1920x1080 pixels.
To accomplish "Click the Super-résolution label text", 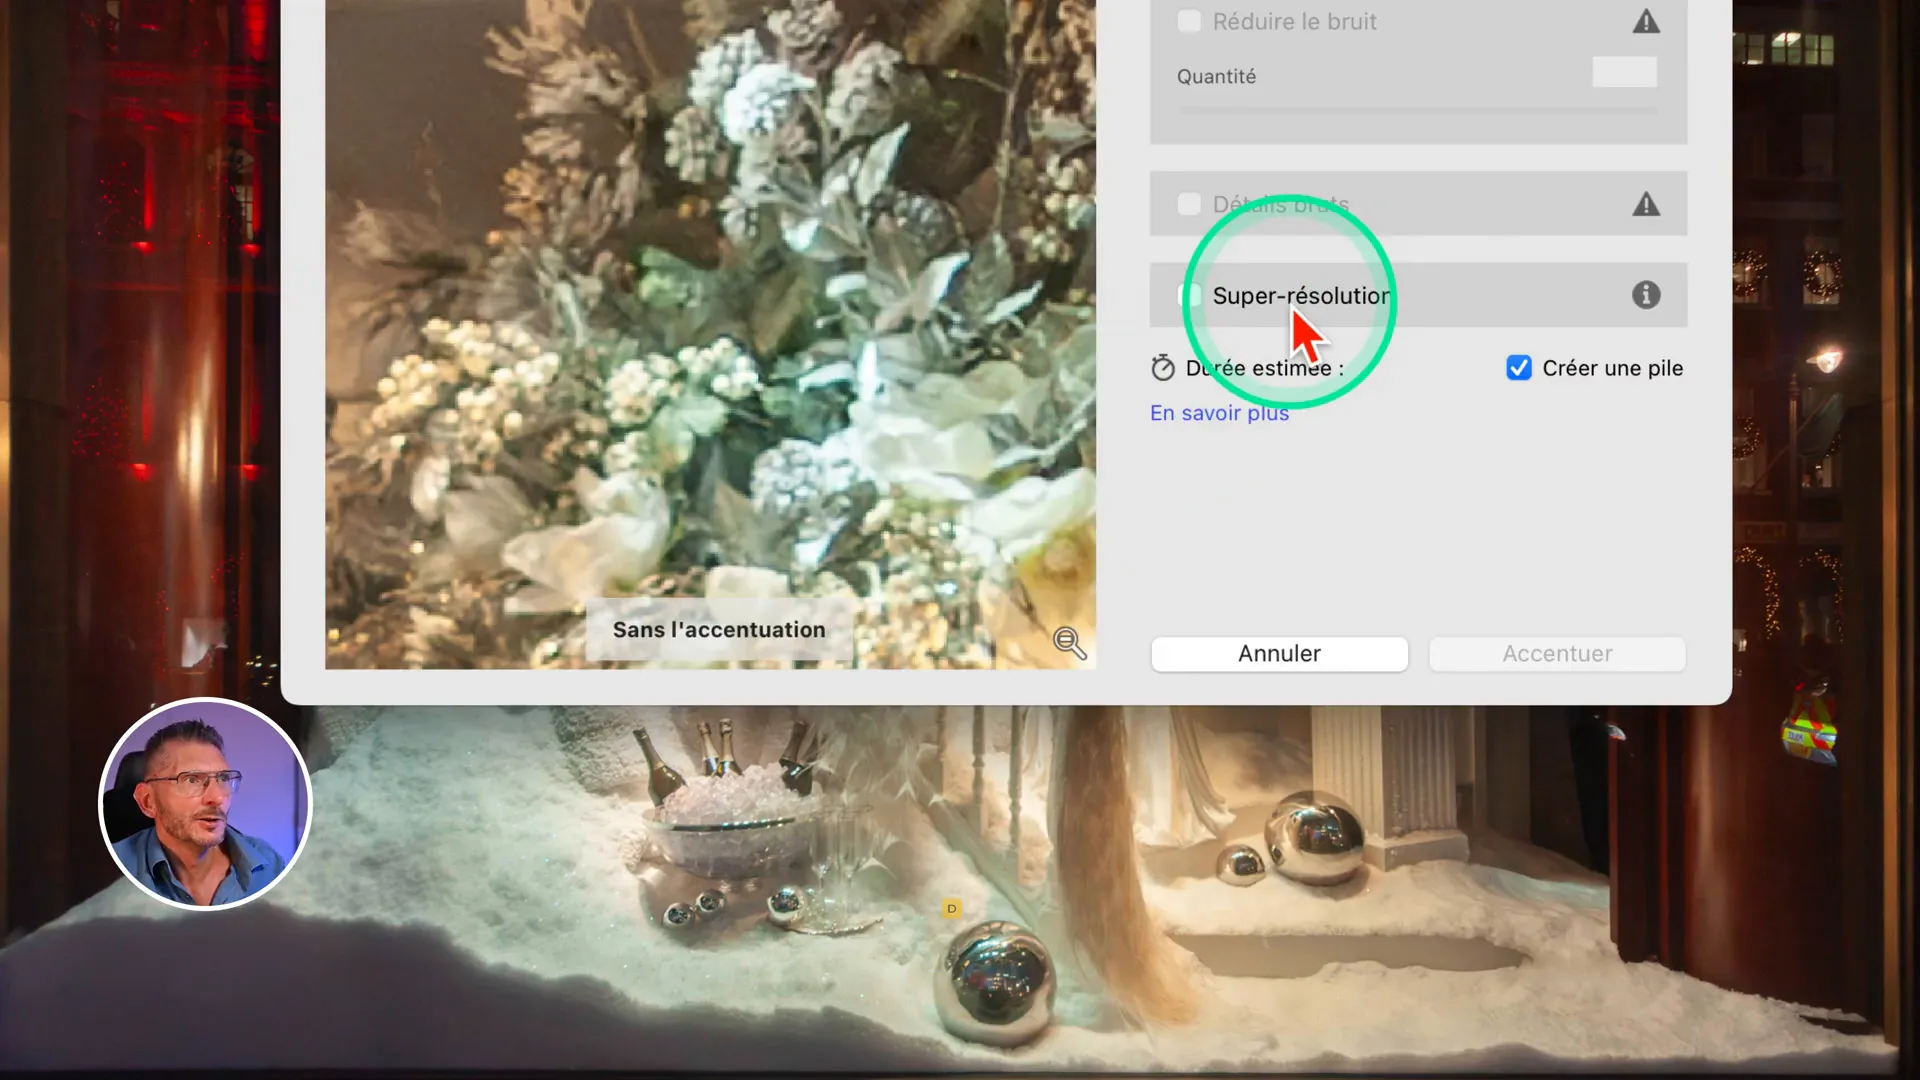I will tap(1300, 296).
